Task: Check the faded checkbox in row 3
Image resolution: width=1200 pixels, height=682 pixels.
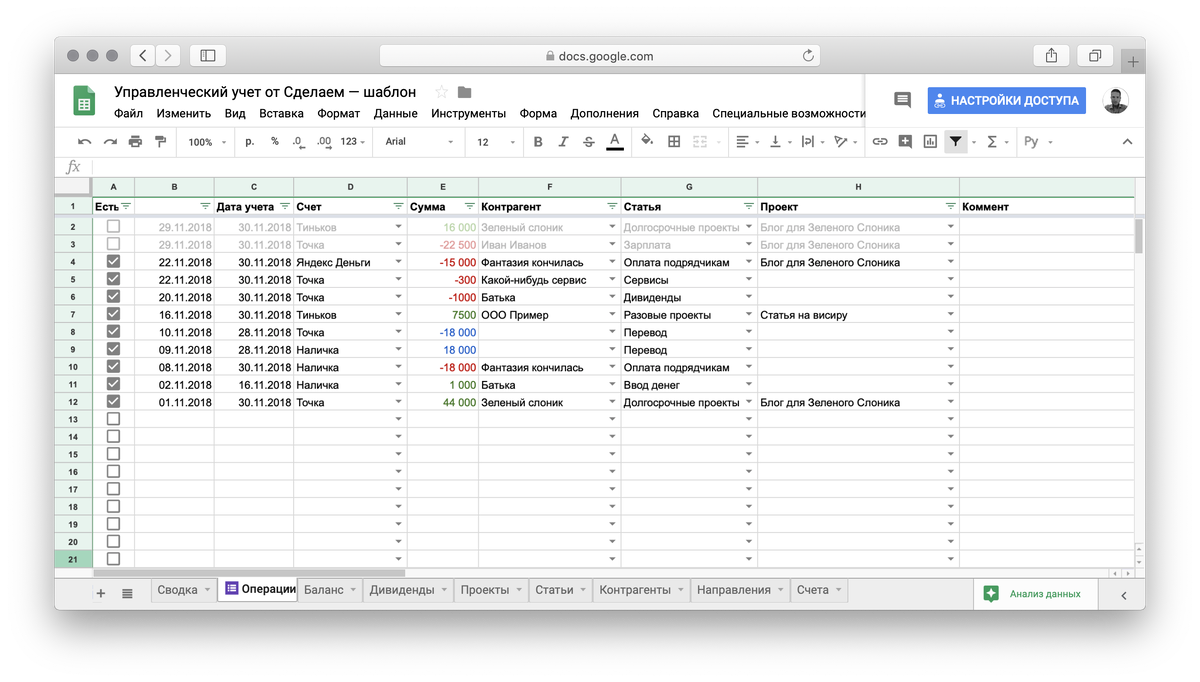Action: tap(113, 244)
